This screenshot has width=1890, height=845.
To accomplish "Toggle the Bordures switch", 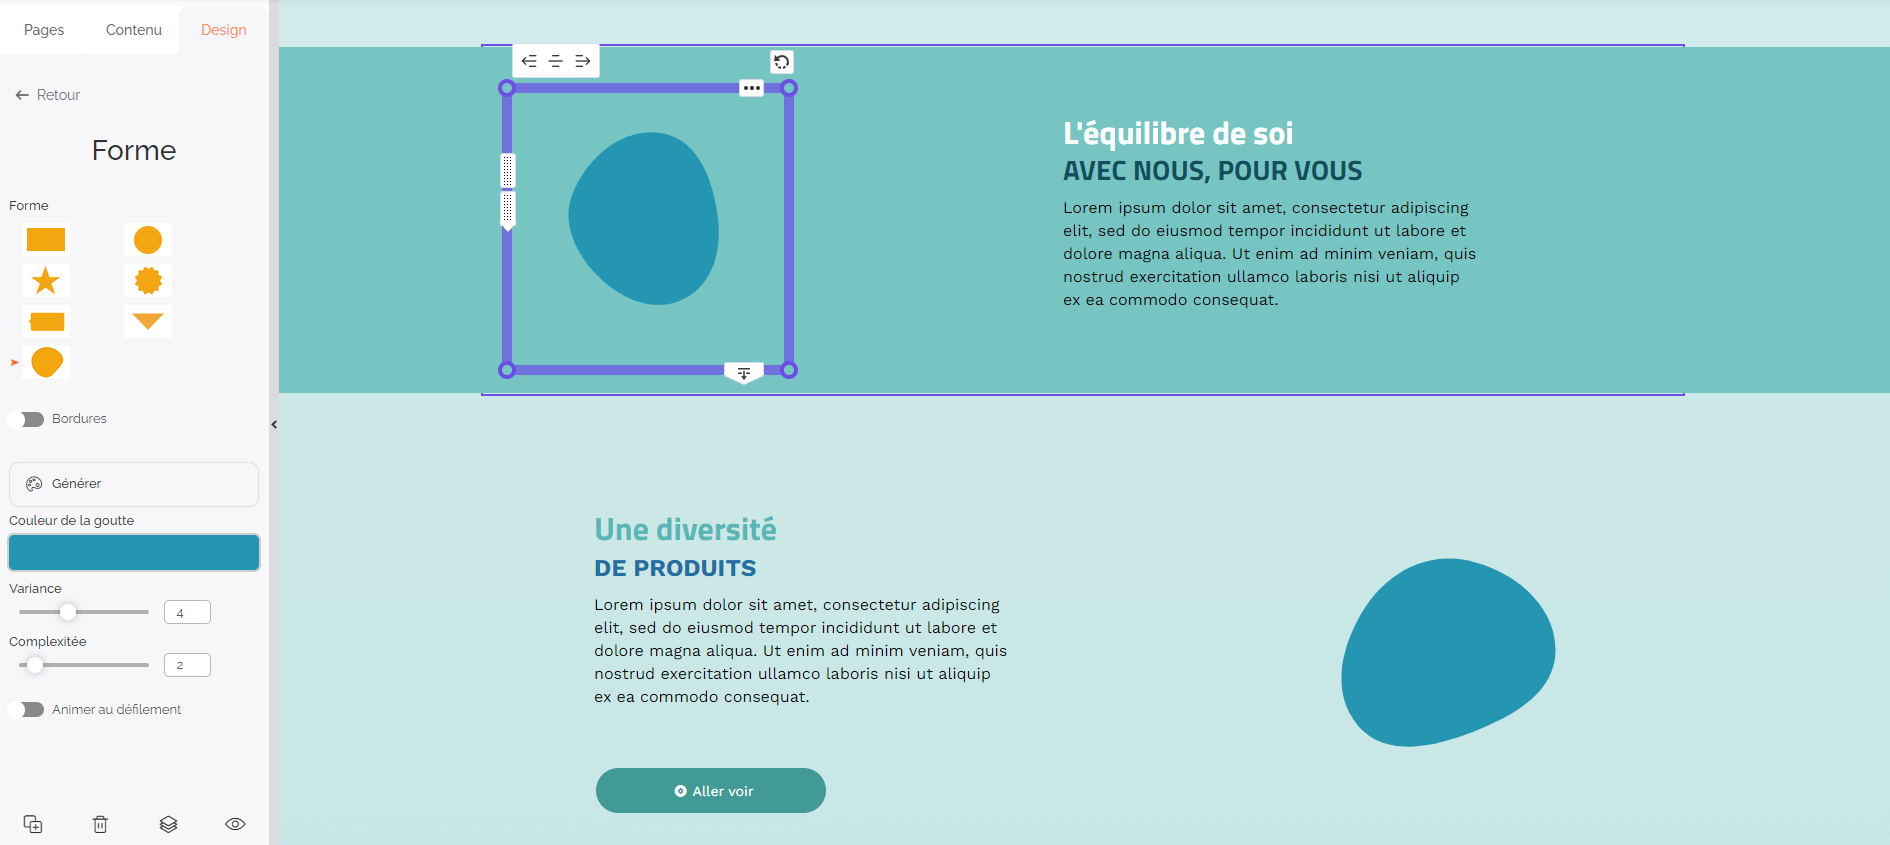I will tap(27, 419).
